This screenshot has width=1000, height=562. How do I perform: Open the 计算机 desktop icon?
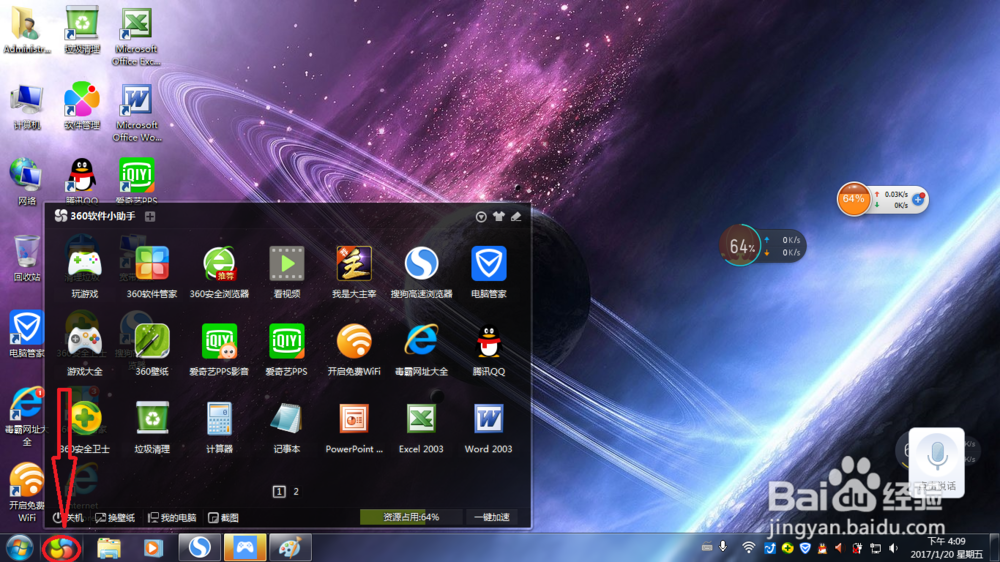26,107
